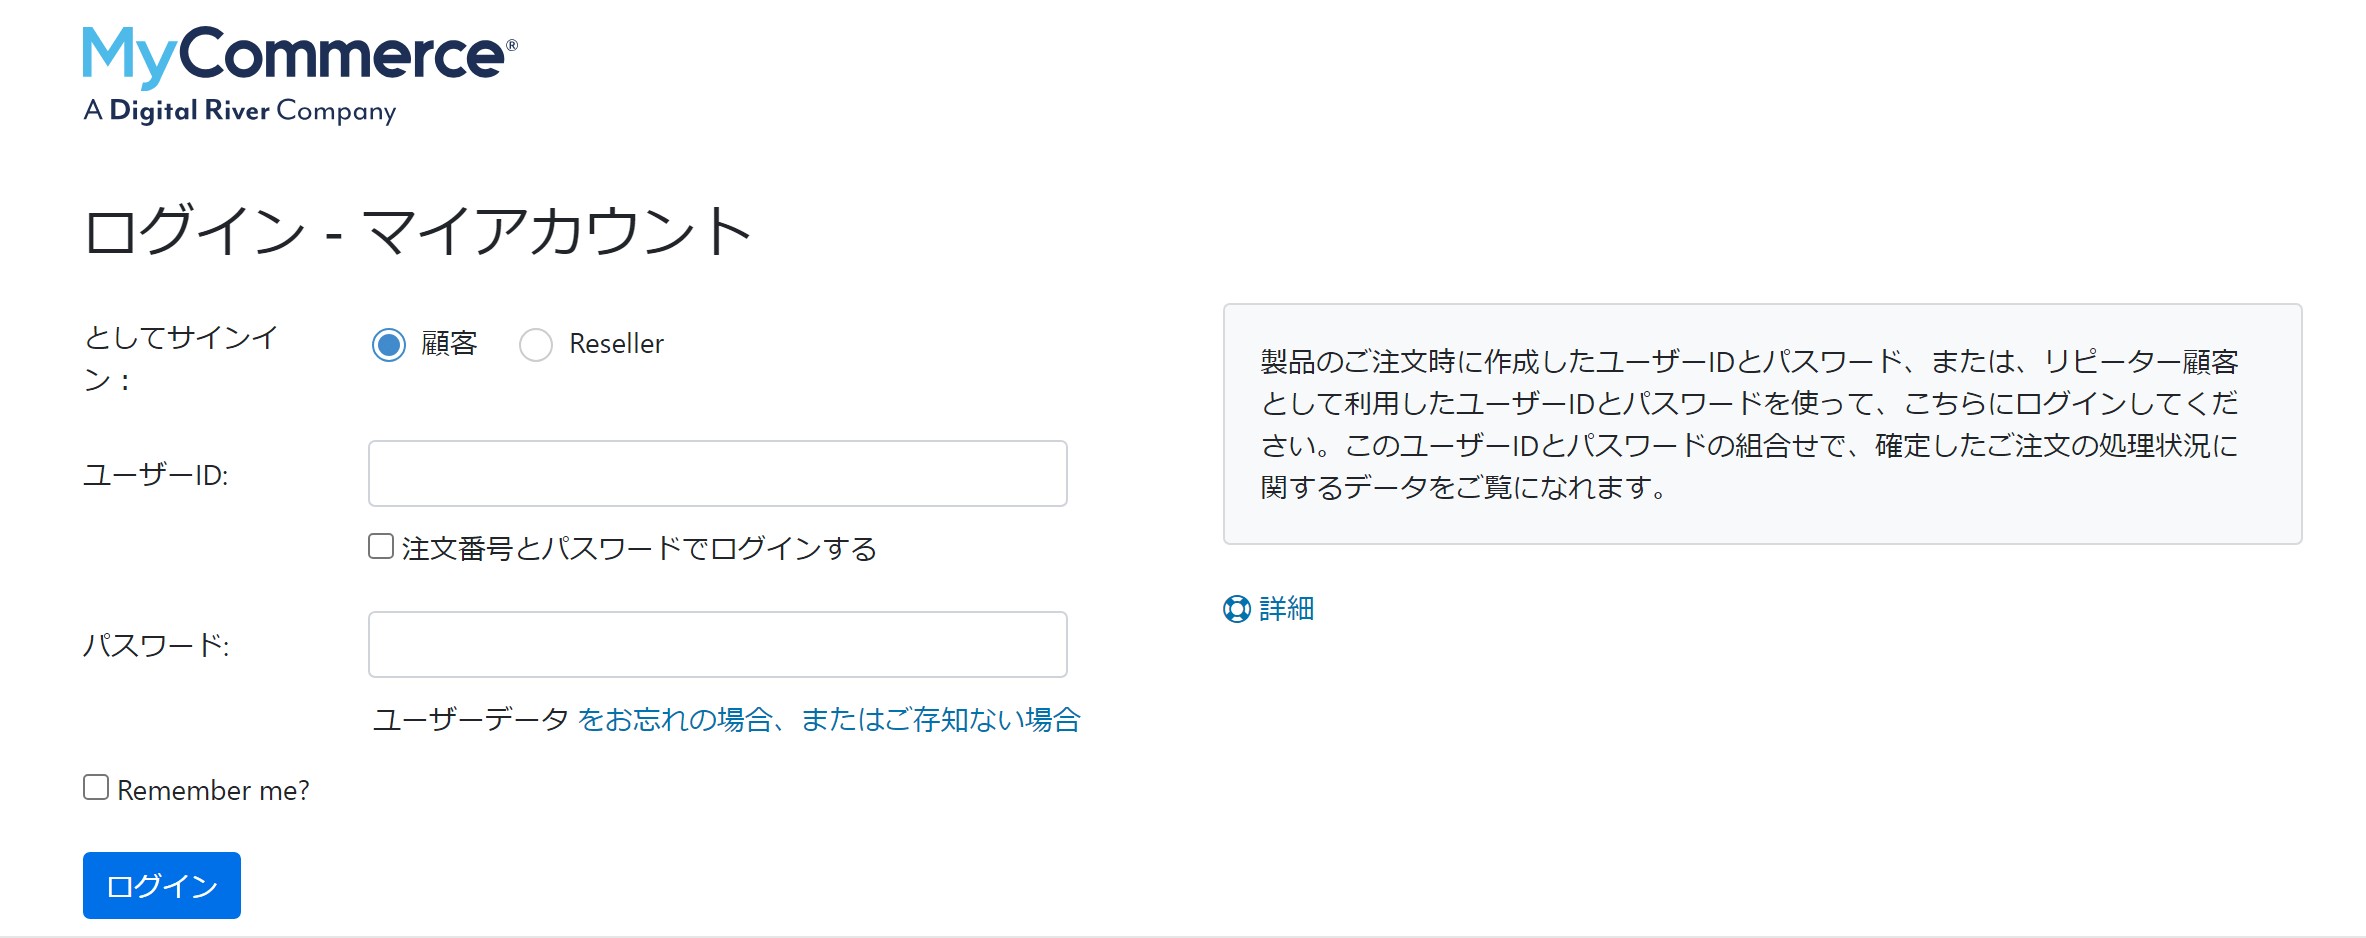Focus the パスワード input field
The image size is (2366, 938).
pyautogui.click(x=718, y=644)
